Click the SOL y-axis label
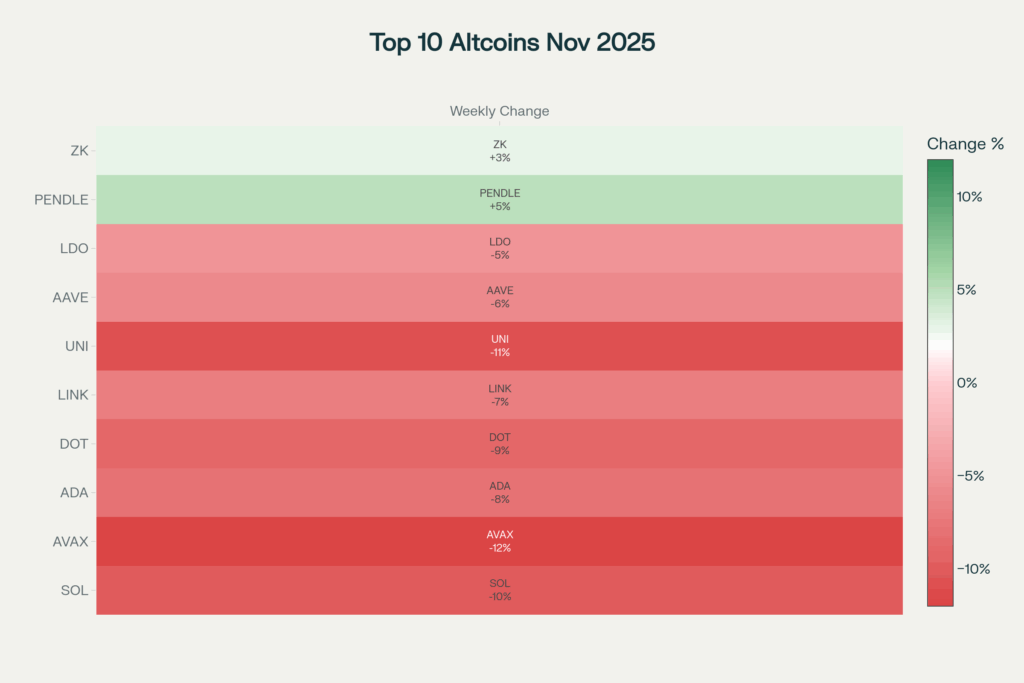This screenshot has height=683, width=1024. 74,591
